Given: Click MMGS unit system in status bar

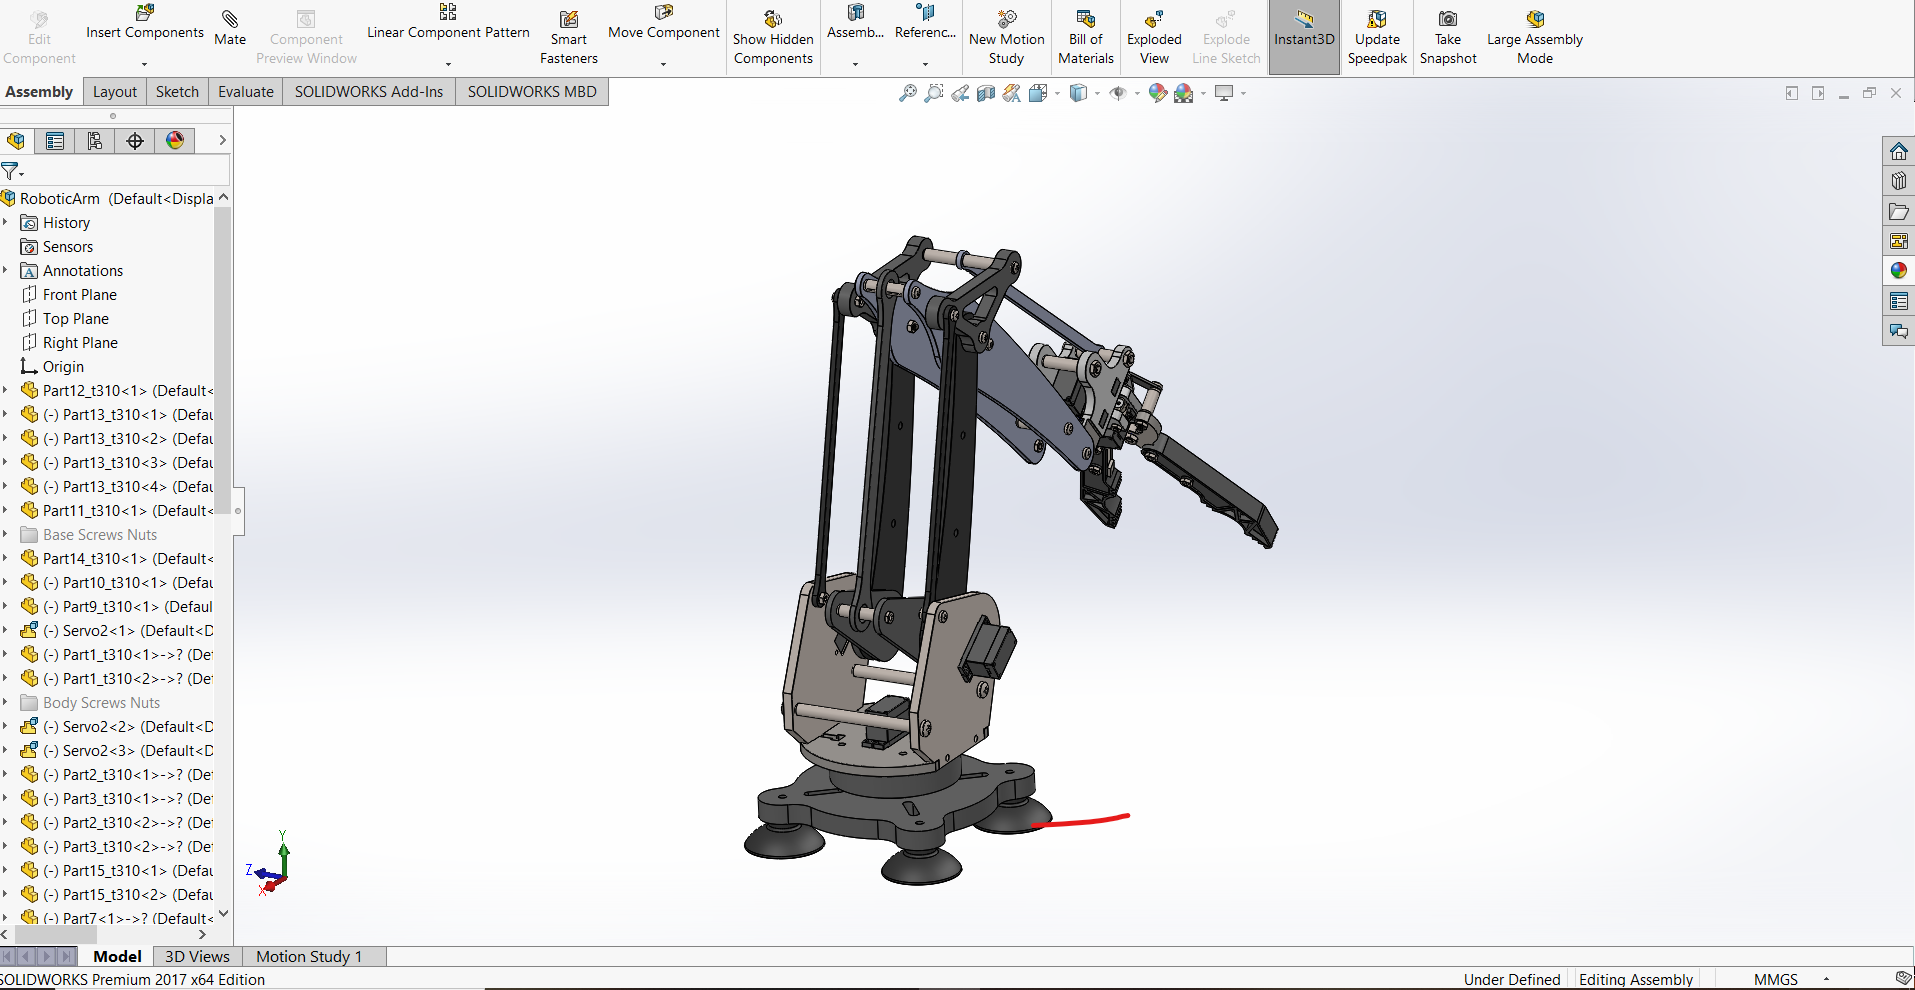Looking at the screenshot, I should [1776, 979].
